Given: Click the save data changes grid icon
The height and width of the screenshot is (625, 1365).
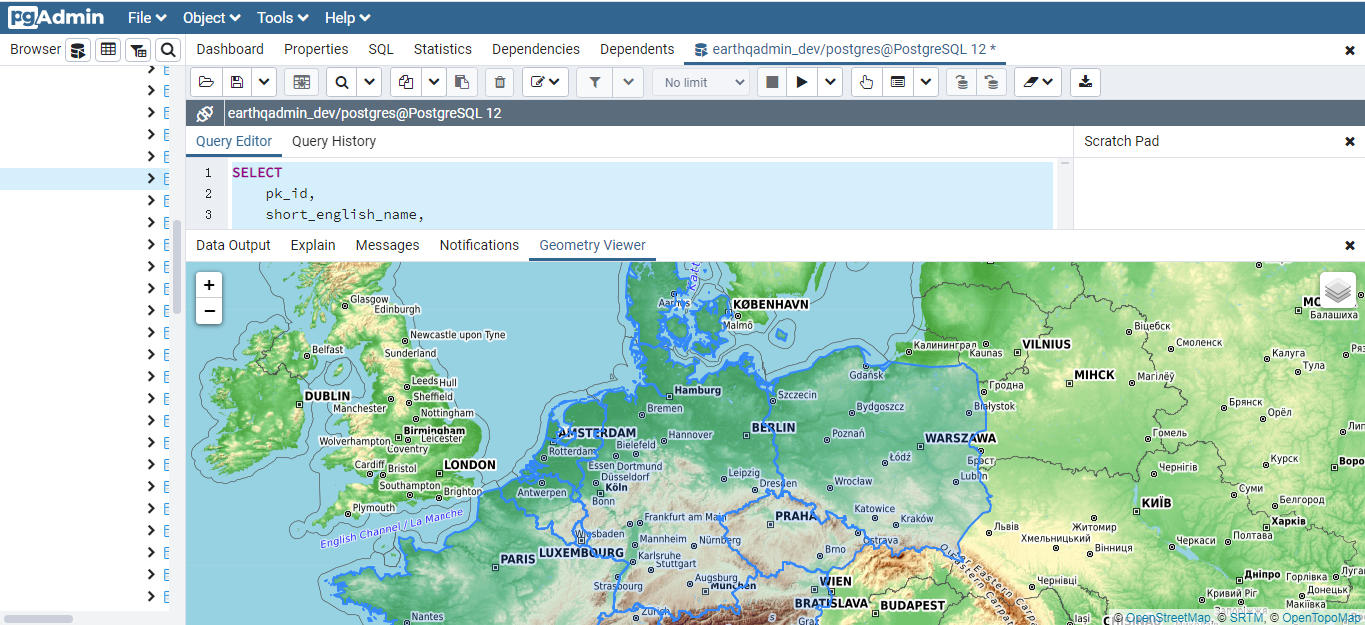Looking at the screenshot, I should (x=302, y=82).
